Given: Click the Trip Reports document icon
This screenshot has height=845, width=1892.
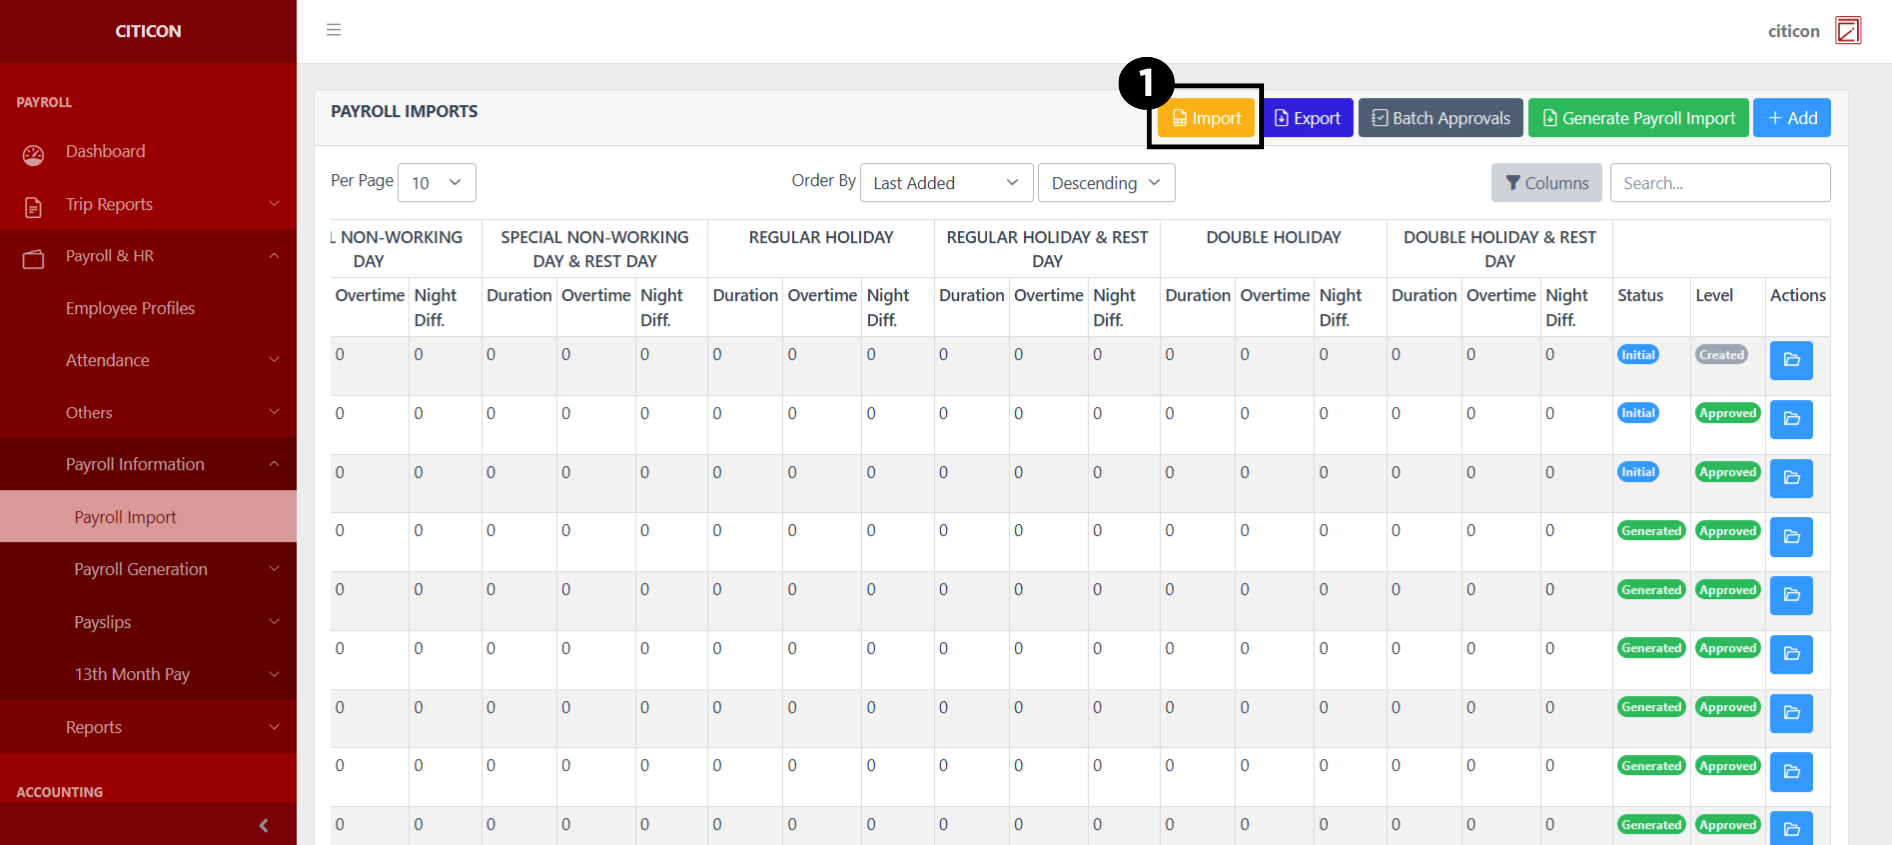Looking at the screenshot, I should (34, 206).
